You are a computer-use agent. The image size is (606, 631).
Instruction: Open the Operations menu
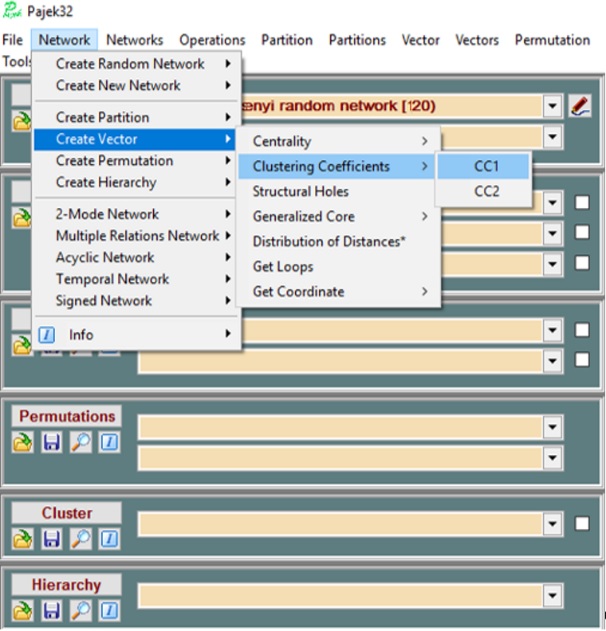(212, 40)
